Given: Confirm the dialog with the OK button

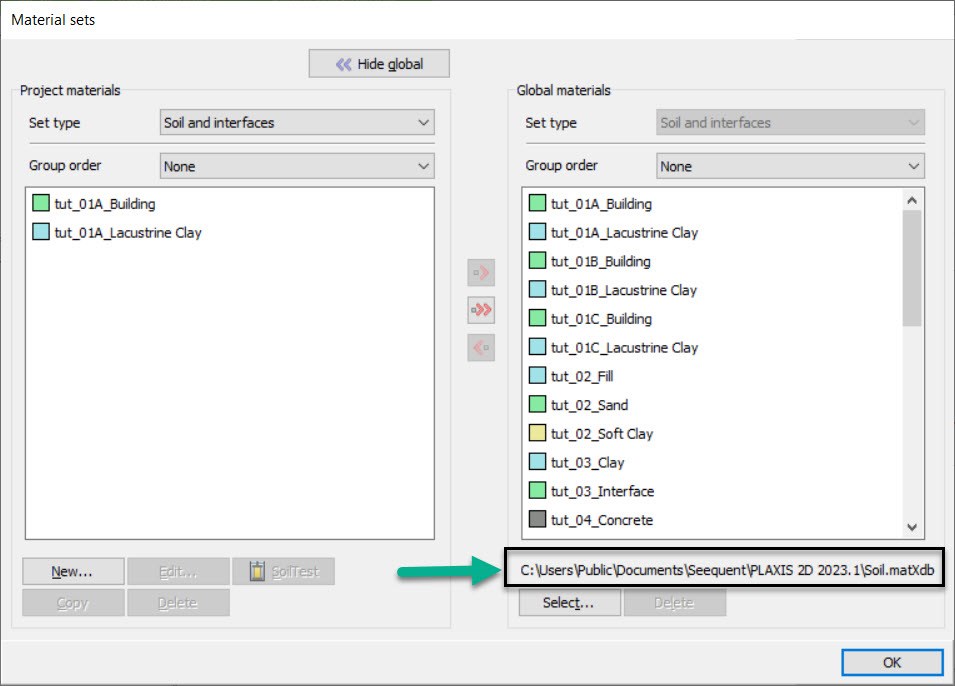Looking at the screenshot, I should click(891, 662).
